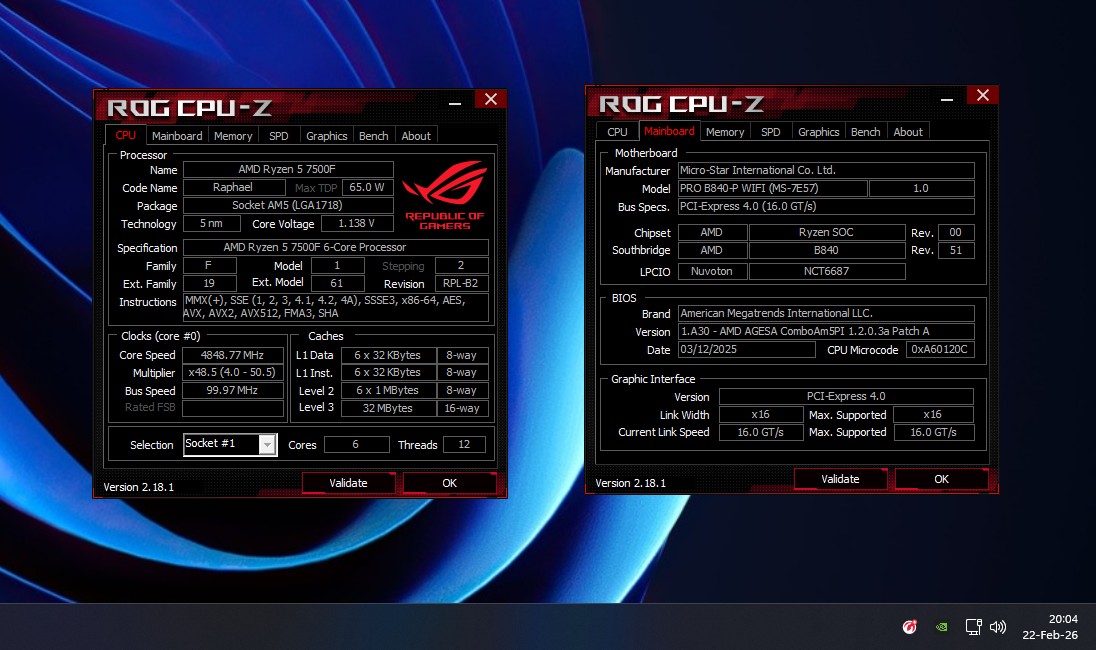This screenshot has width=1096, height=650.
Task: Open the About tab in the motherboard window
Action: (x=908, y=132)
